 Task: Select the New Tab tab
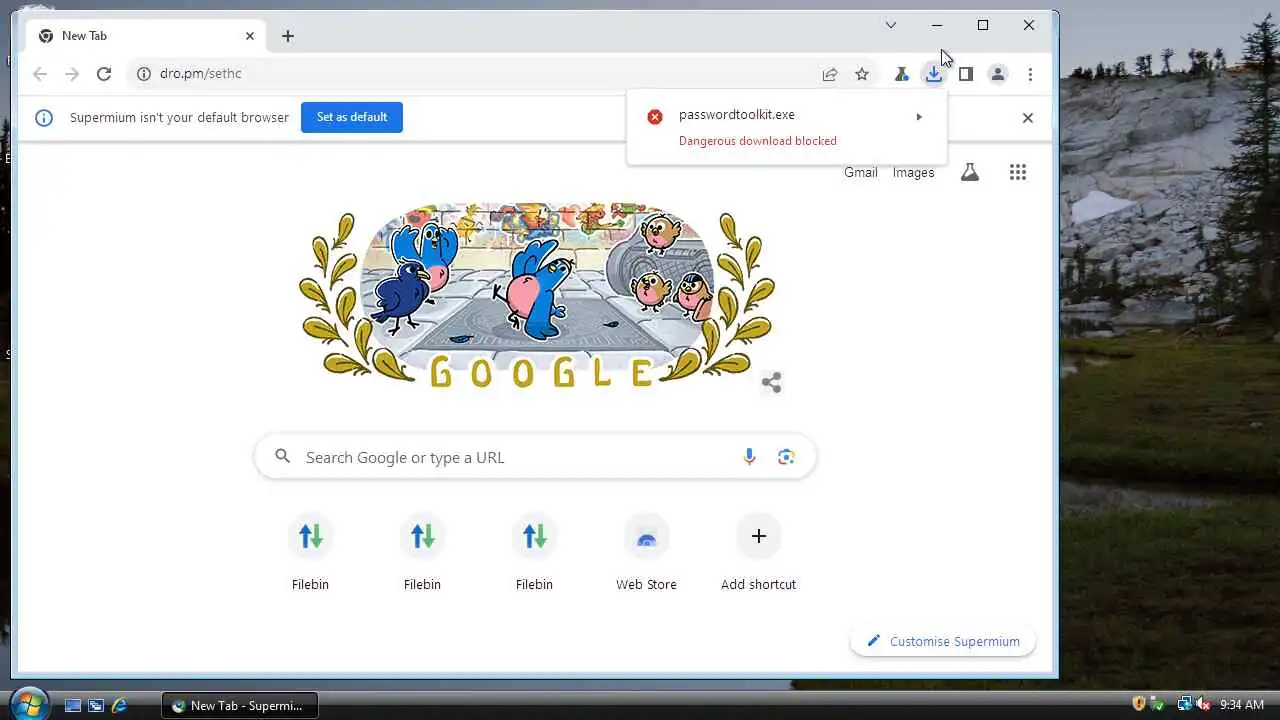point(146,36)
